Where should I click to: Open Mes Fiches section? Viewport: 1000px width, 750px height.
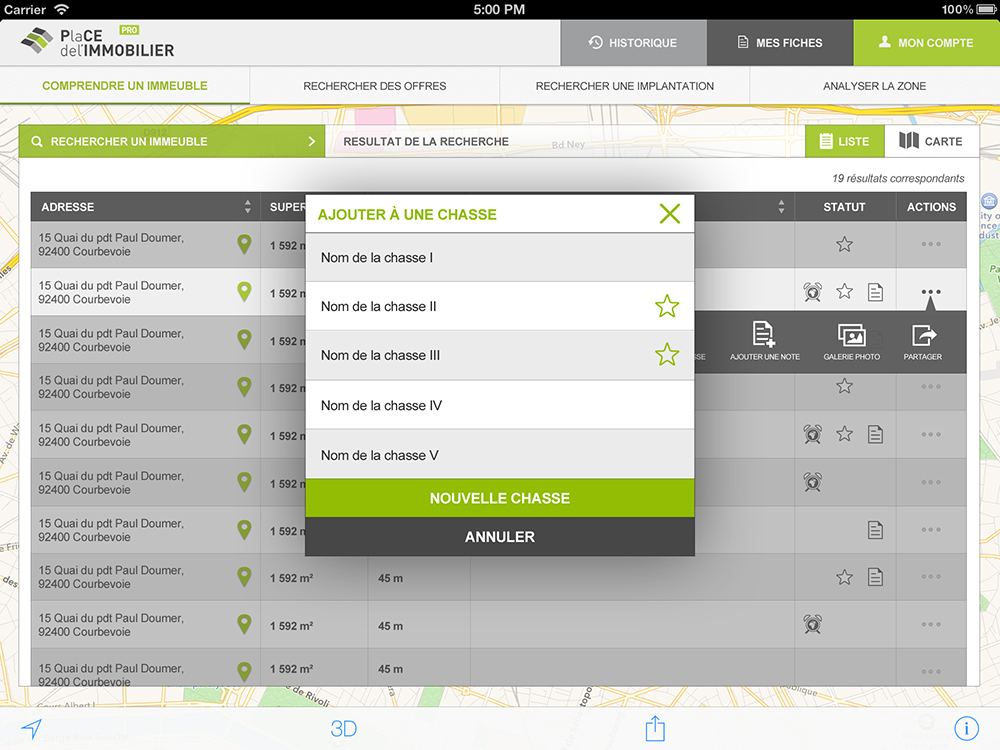click(x=780, y=43)
